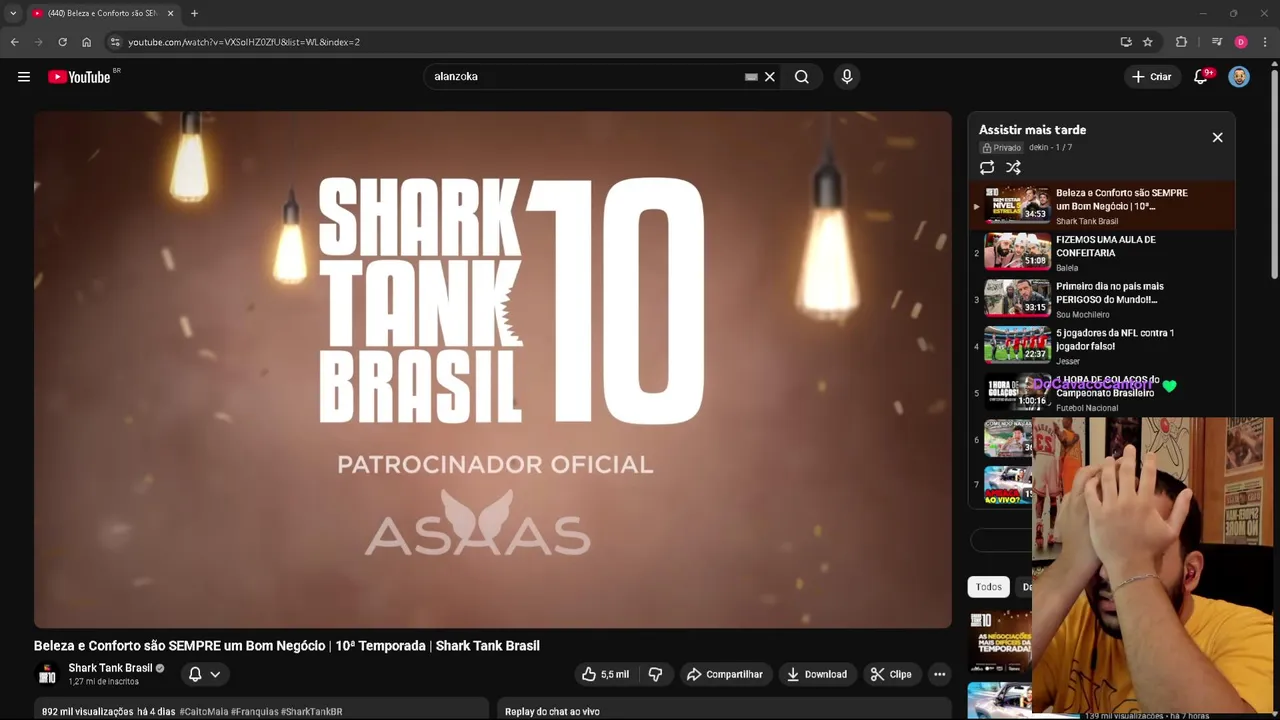The image size is (1280, 720).
Task: Click the Criar create button
Action: [x=1150, y=77]
